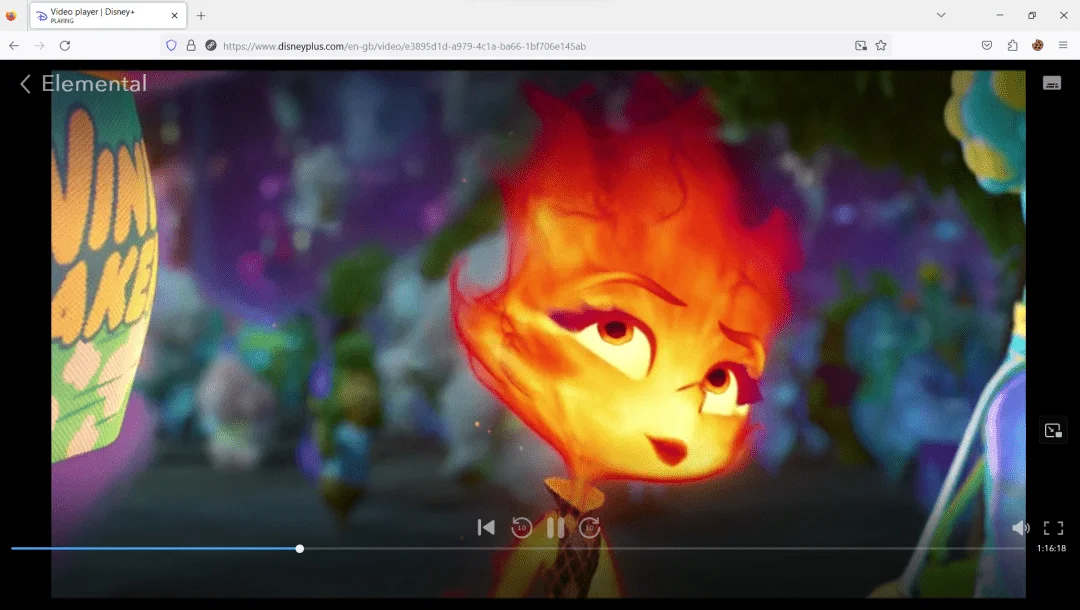Reload the Disney+ page
1080x610 pixels.
coord(65,46)
